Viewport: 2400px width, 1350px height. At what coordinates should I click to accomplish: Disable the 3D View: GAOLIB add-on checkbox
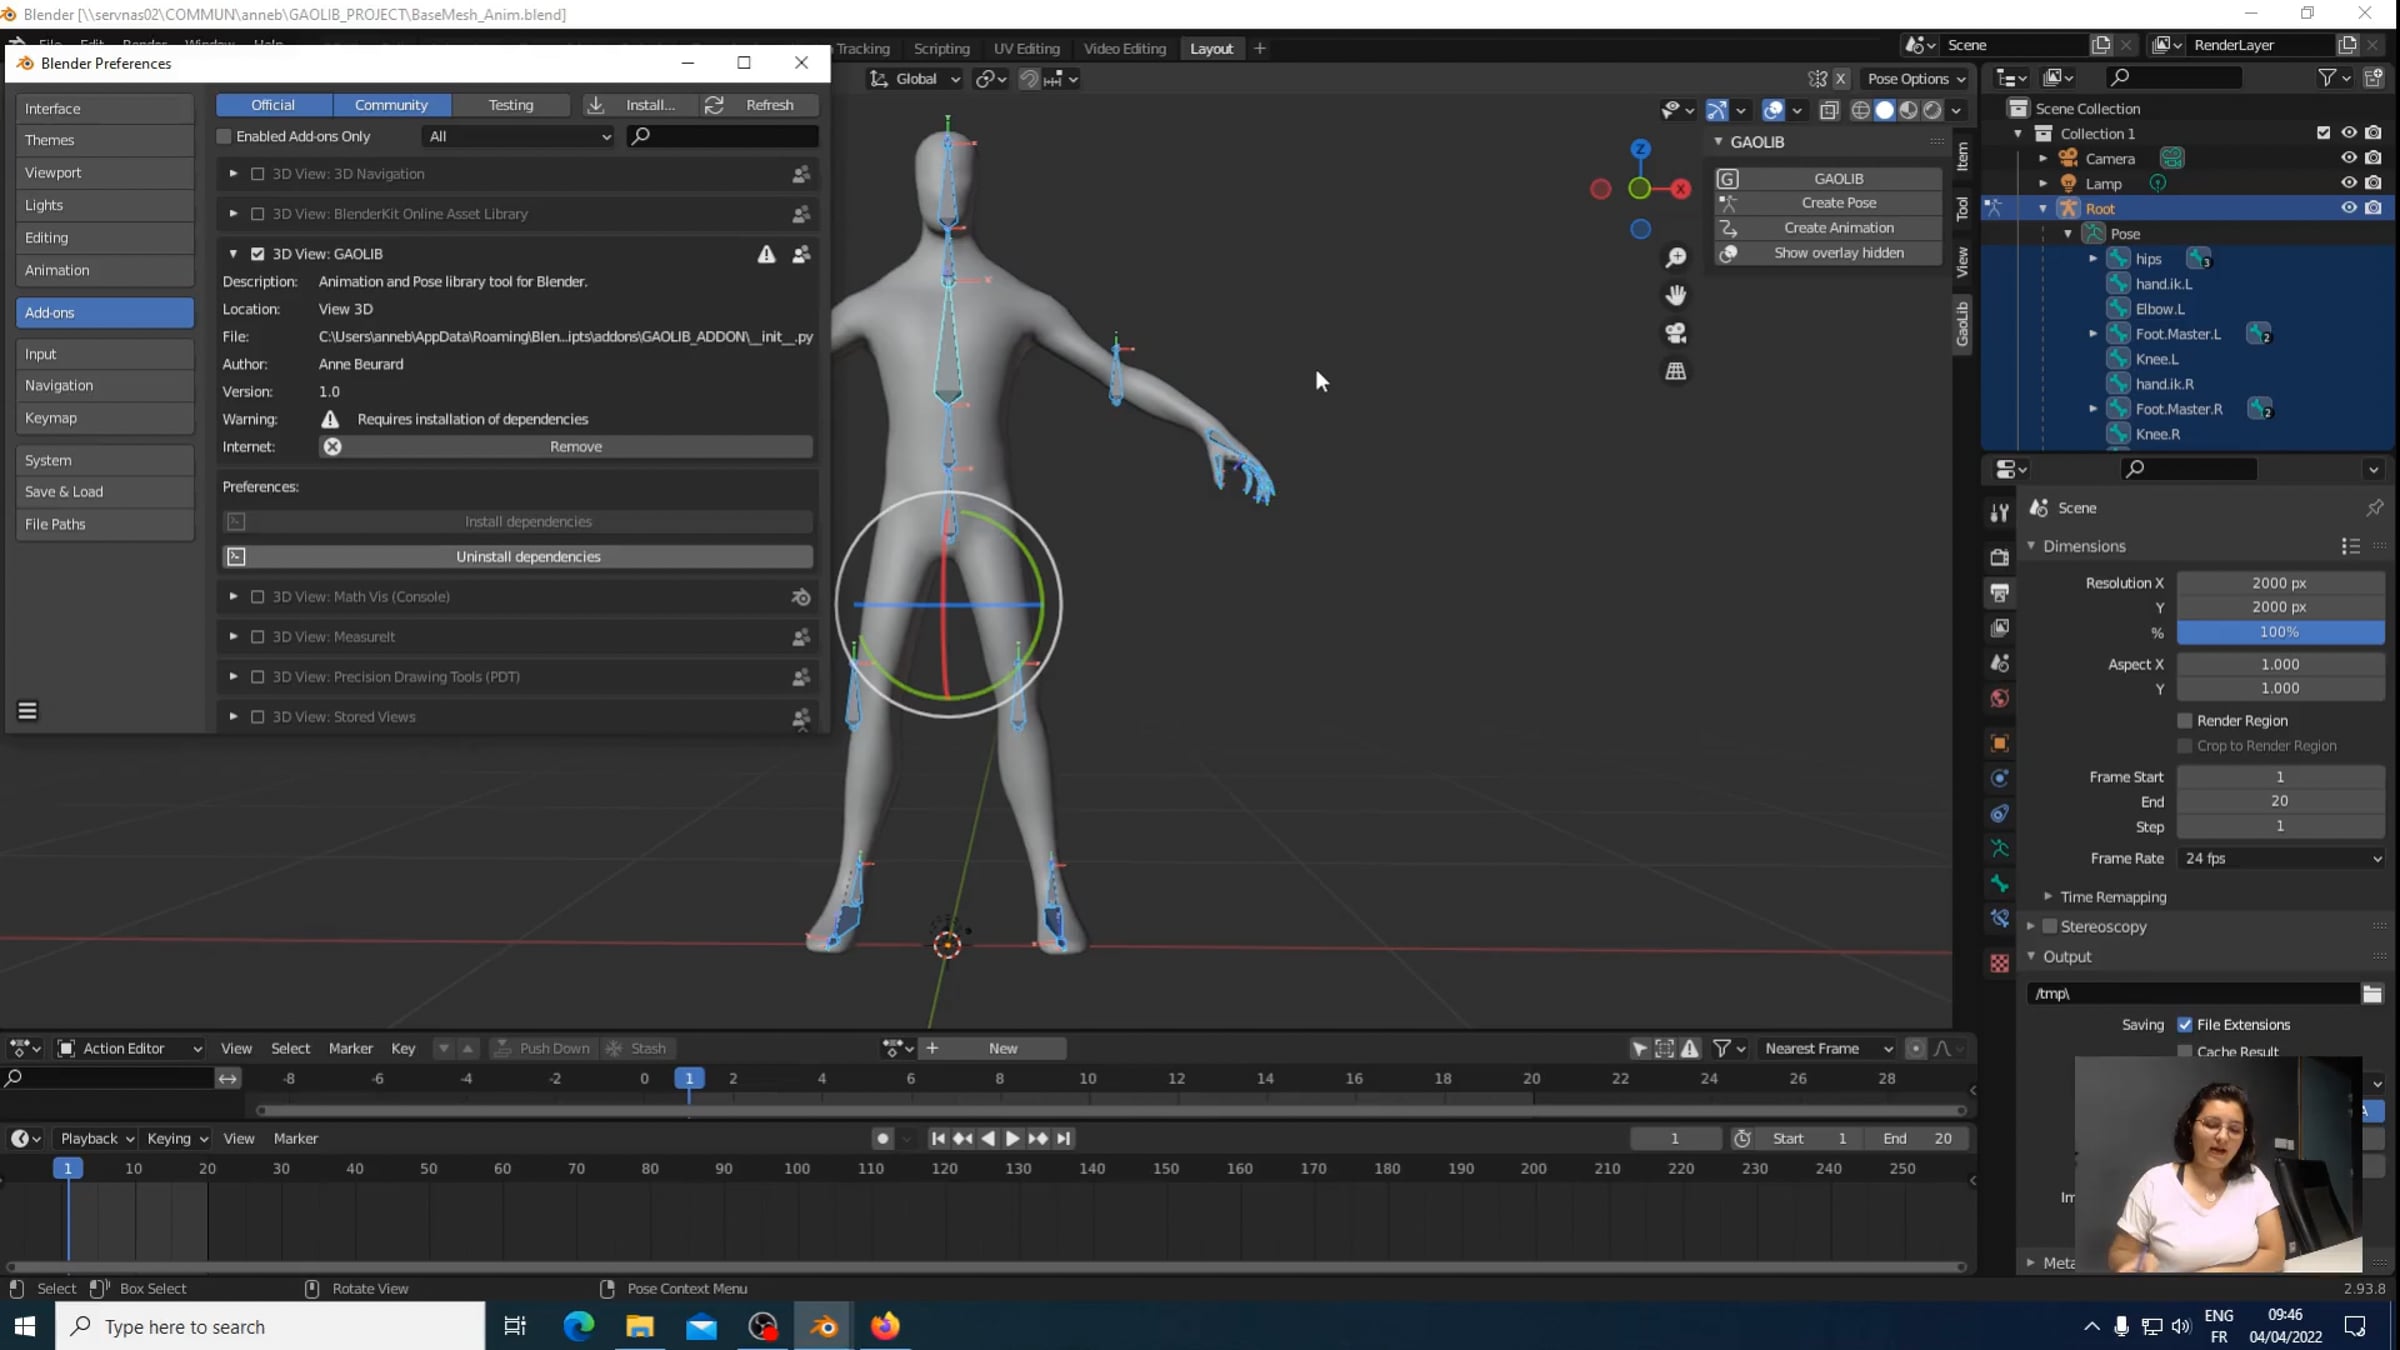click(257, 254)
